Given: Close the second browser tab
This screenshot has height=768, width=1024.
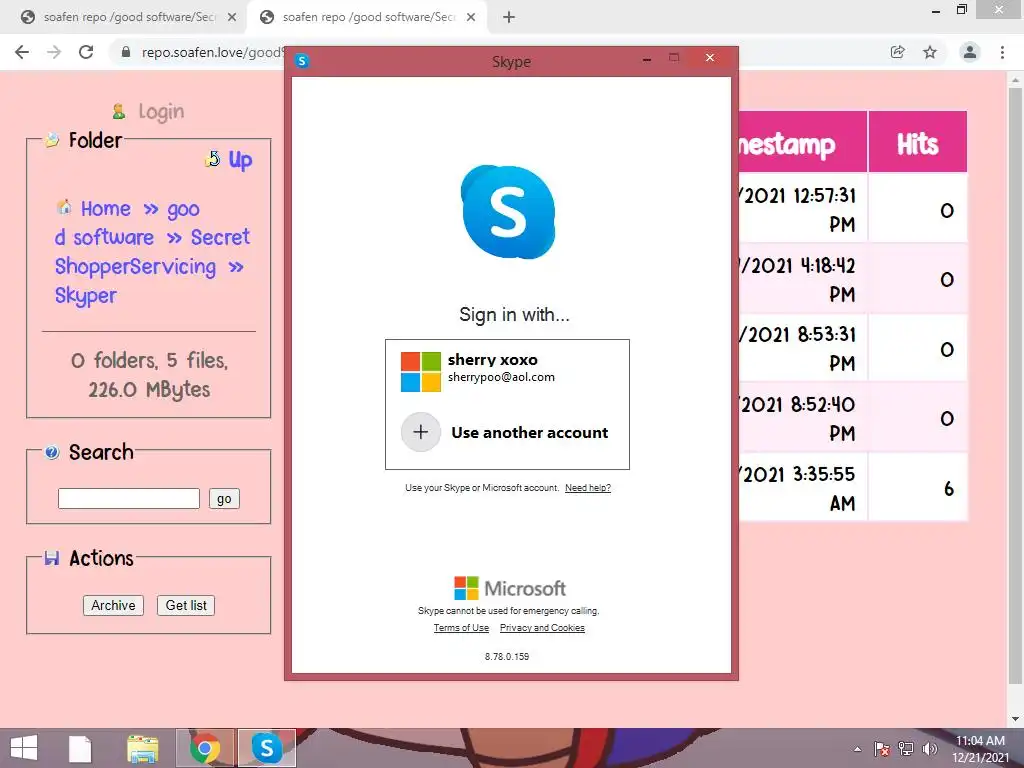Looking at the screenshot, I should point(471,18).
